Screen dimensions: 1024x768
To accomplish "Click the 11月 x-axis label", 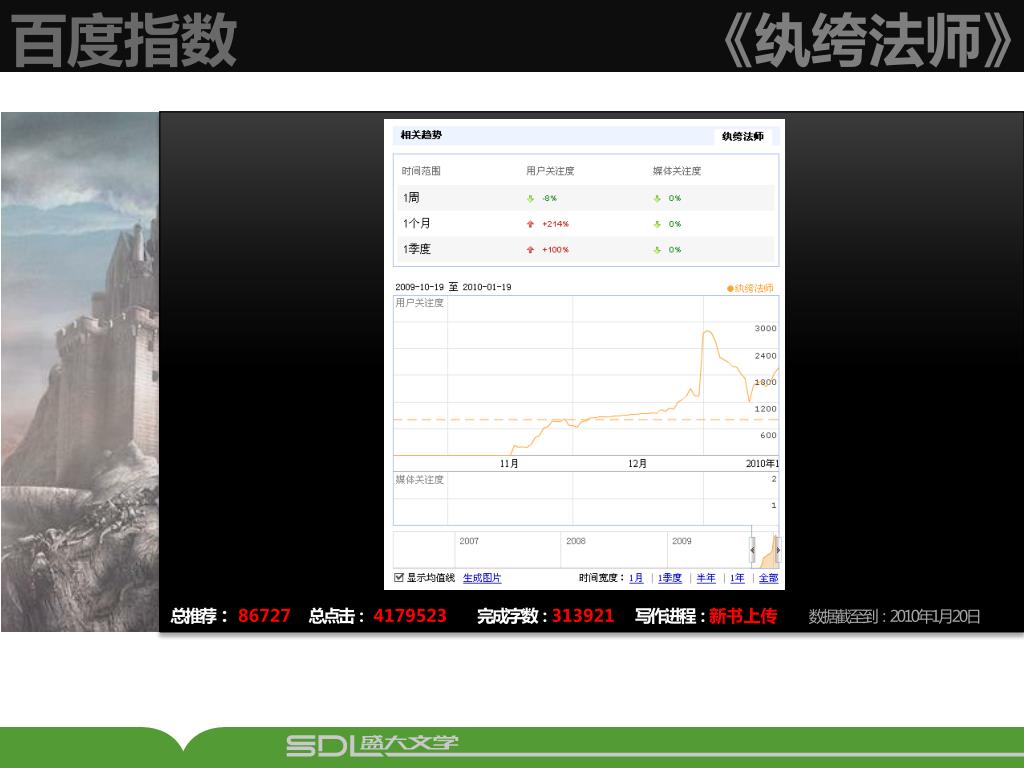I will tap(509, 464).
